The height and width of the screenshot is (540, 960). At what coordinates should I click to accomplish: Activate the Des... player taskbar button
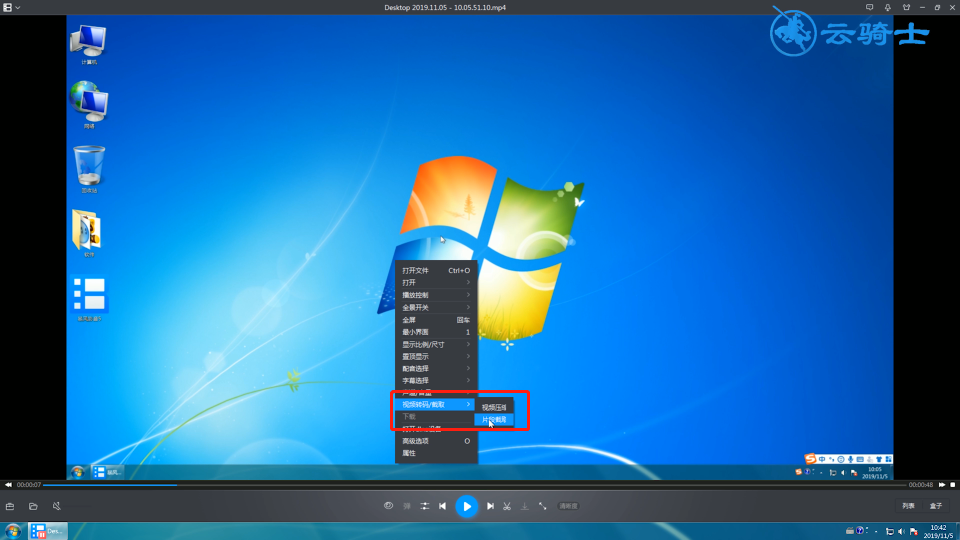[x=48, y=531]
